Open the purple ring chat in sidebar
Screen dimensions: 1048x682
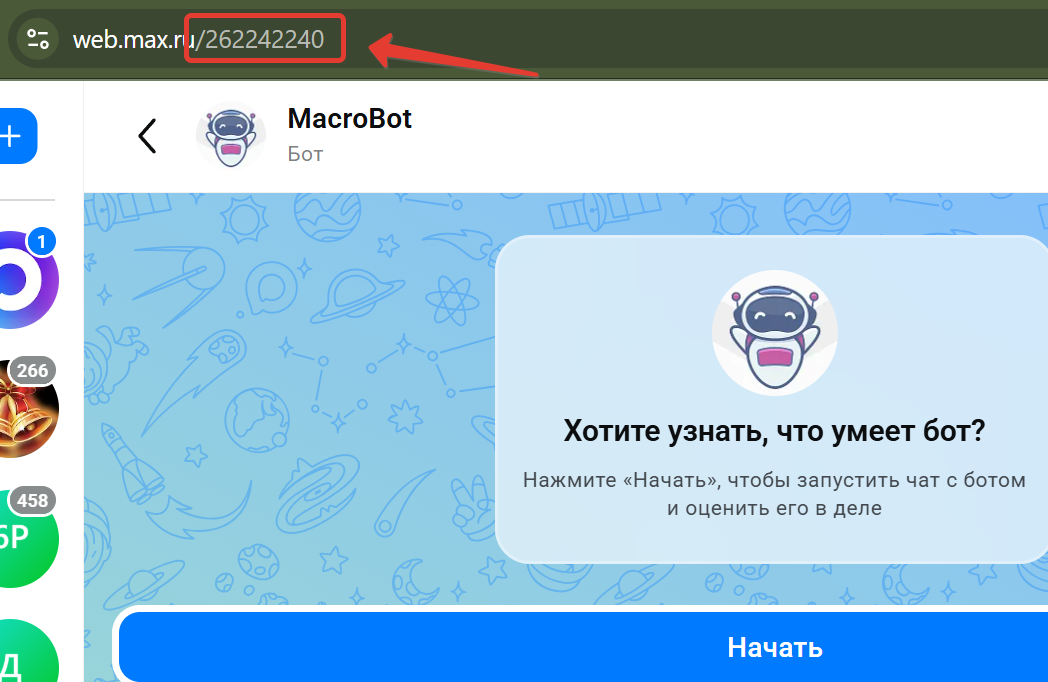pos(27,279)
